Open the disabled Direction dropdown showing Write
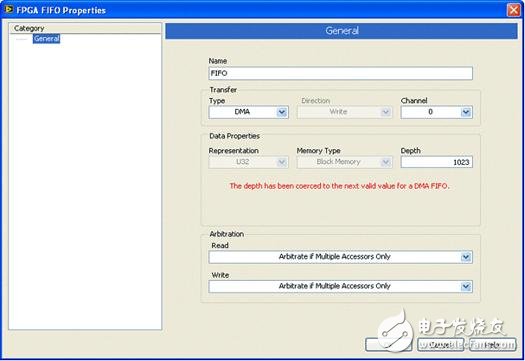Viewport: 525px width, 361px height. tap(345, 112)
